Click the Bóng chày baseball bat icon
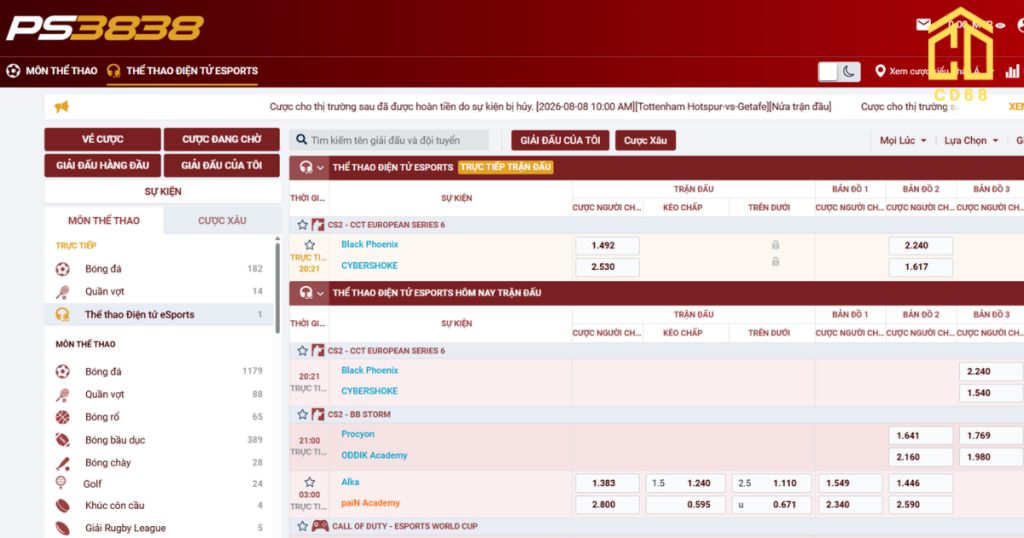1024x538 pixels. (63, 462)
